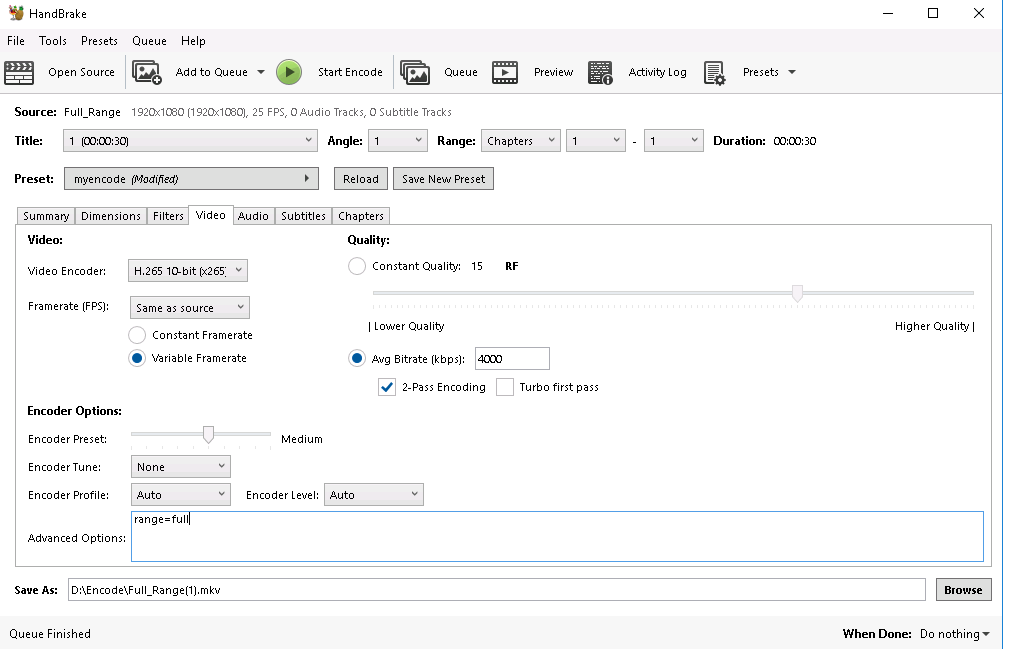The width and height of the screenshot is (1009, 649).
Task: Open the Encoder Tune dropdown
Action: tap(180, 467)
